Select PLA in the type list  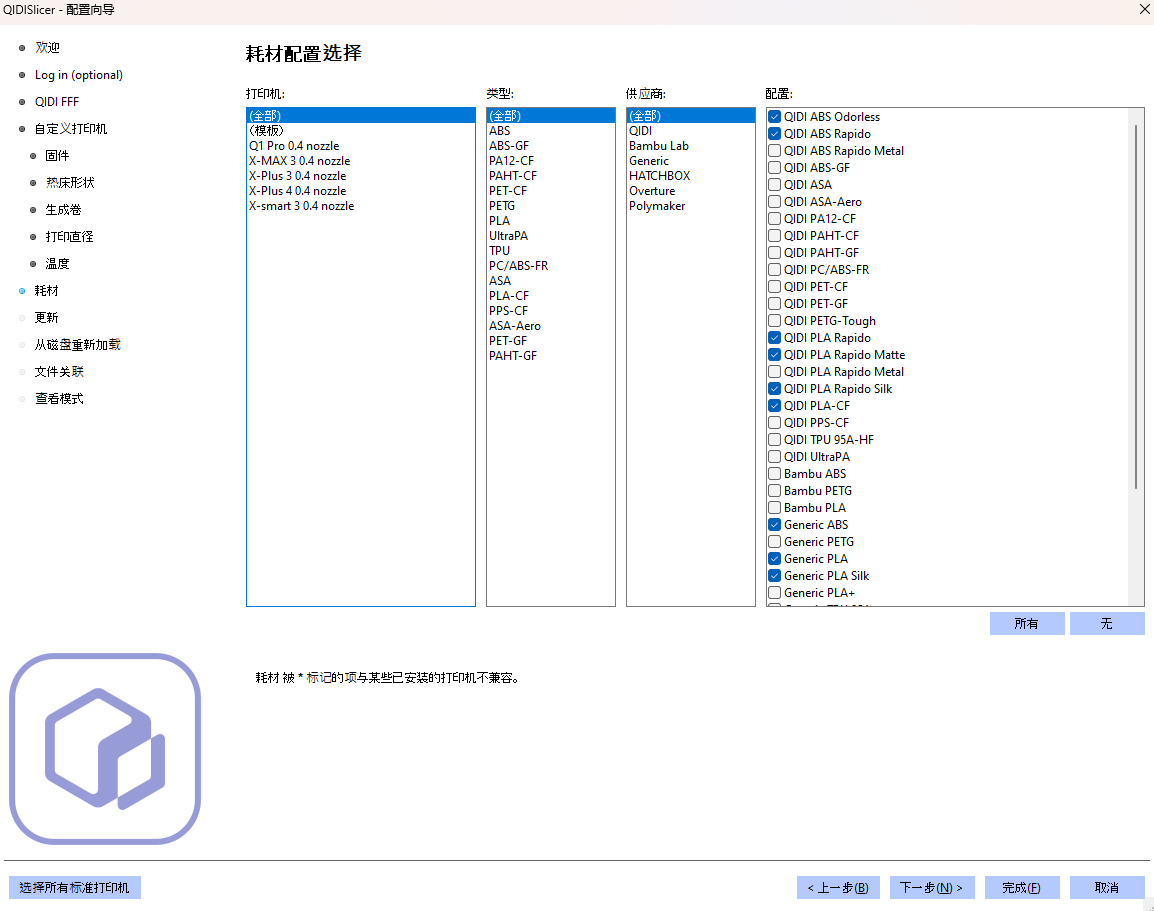pyautogui.click(x=551, y=221)
